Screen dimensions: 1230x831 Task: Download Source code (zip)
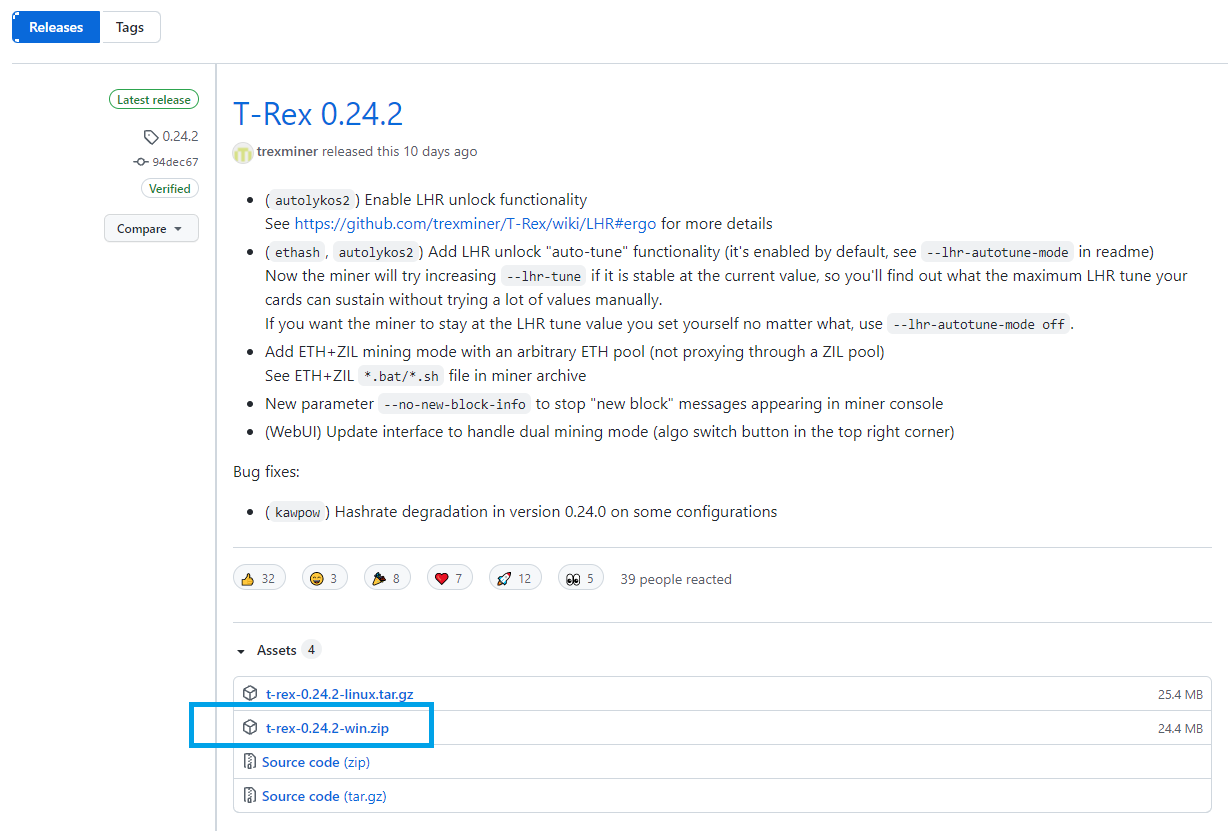316,762
